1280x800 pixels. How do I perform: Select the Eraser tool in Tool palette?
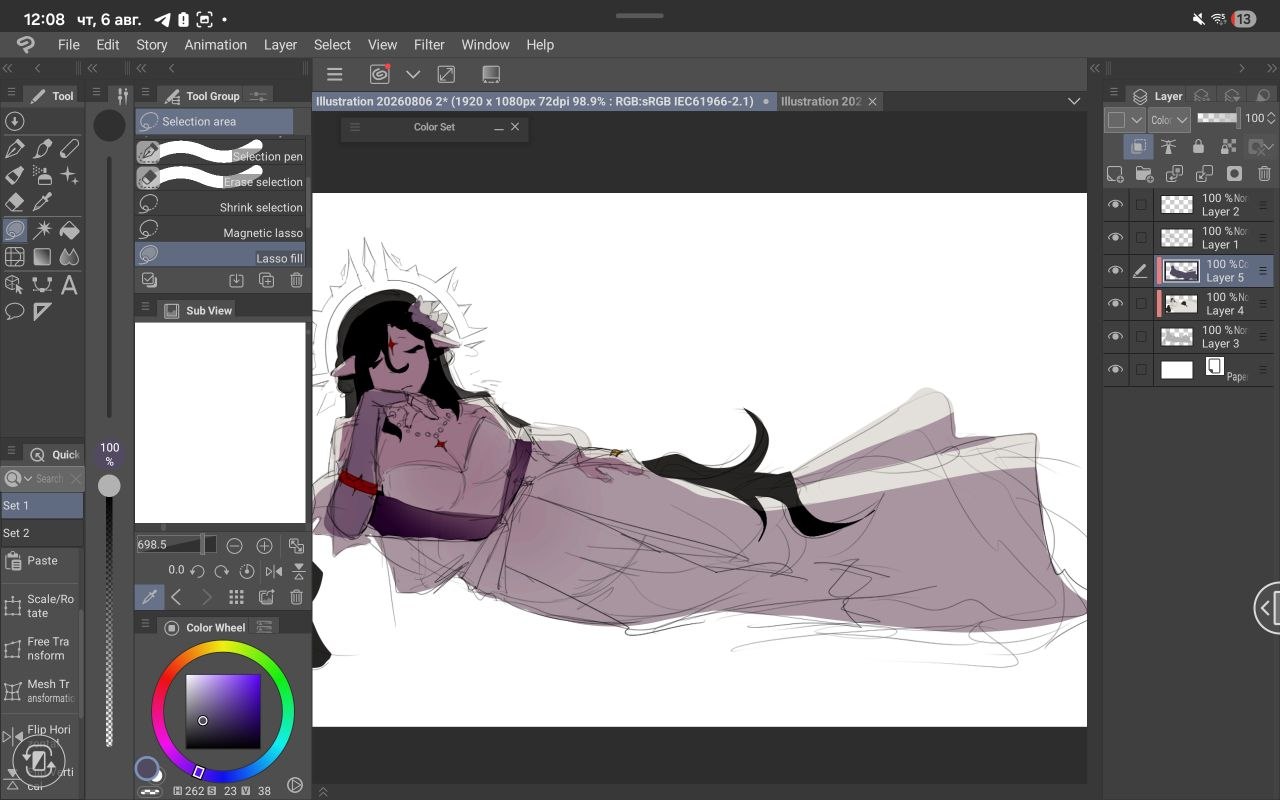point(14,202)
